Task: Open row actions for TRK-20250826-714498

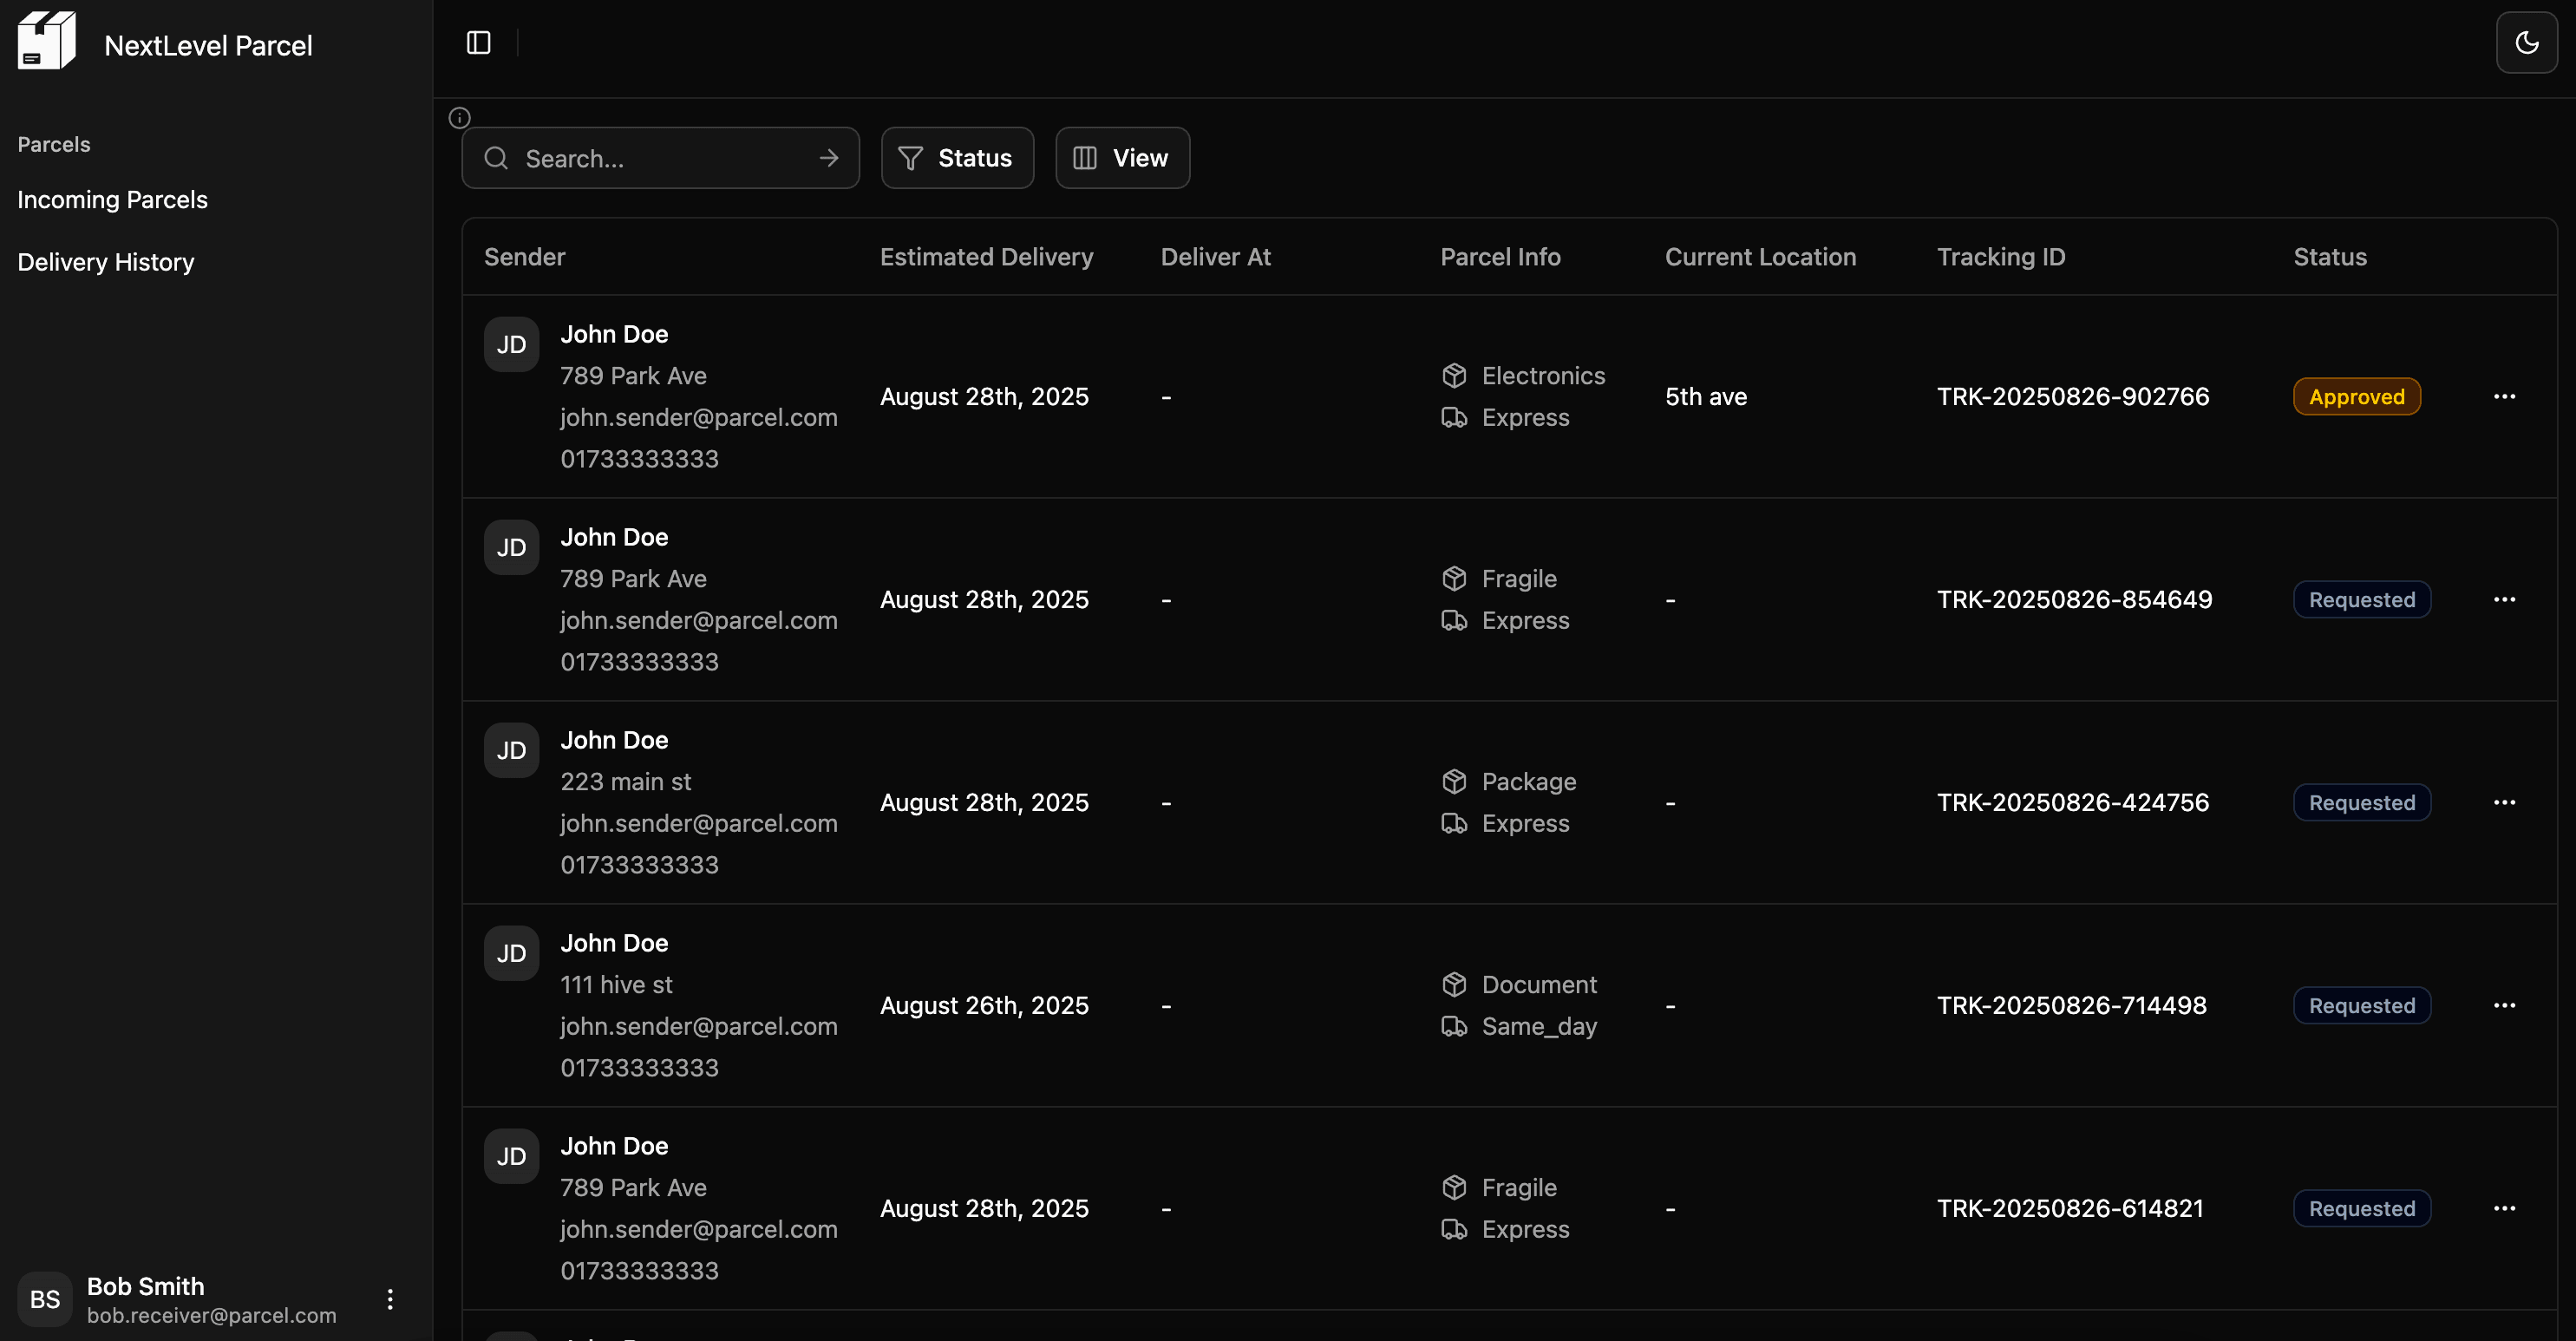Action: [x=2504, y=1006]
